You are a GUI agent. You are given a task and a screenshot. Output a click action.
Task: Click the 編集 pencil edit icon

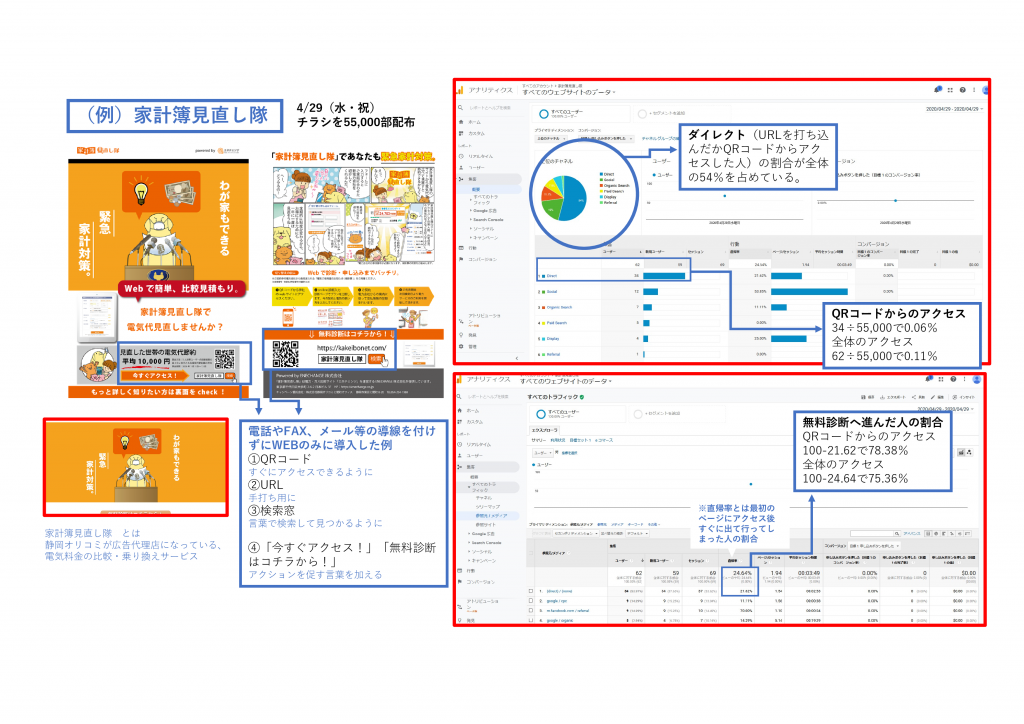pos(933,397)
